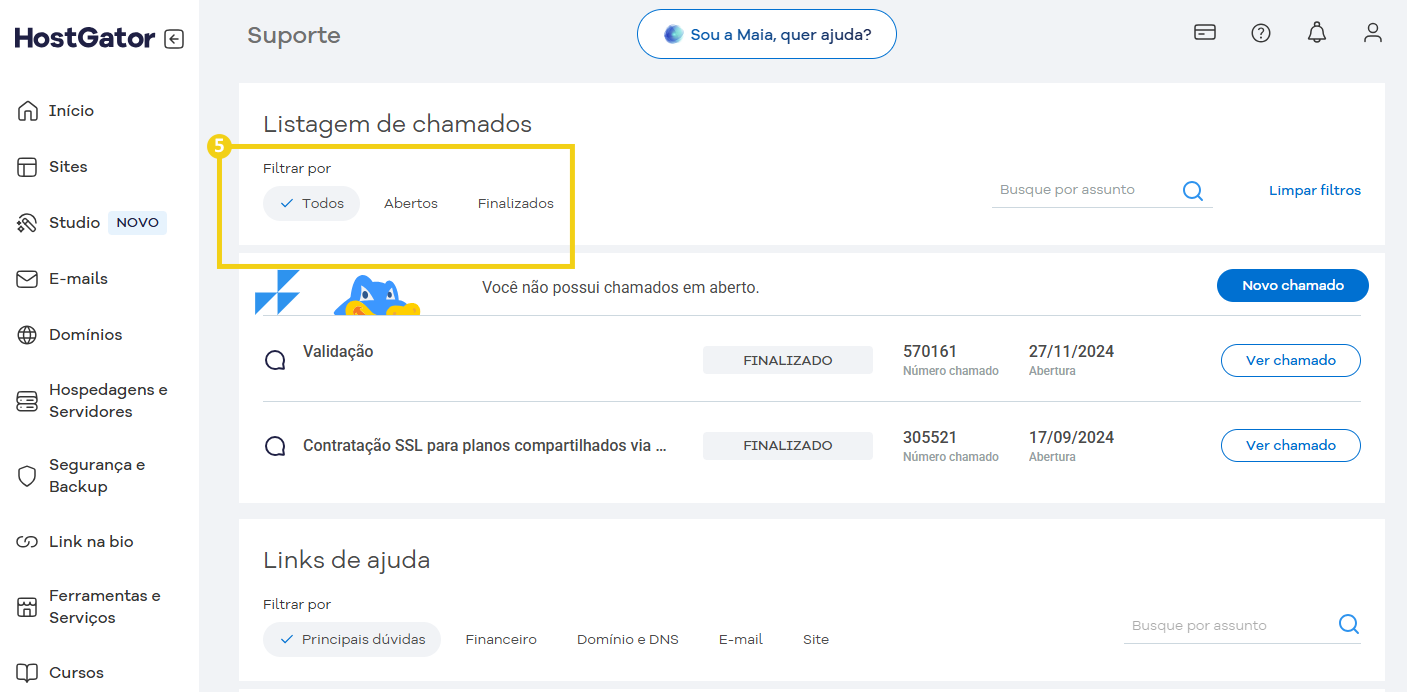Click the FINALIZADO status of ticket 305521
The image size is (1407, 692).
[x=788, y=446]
